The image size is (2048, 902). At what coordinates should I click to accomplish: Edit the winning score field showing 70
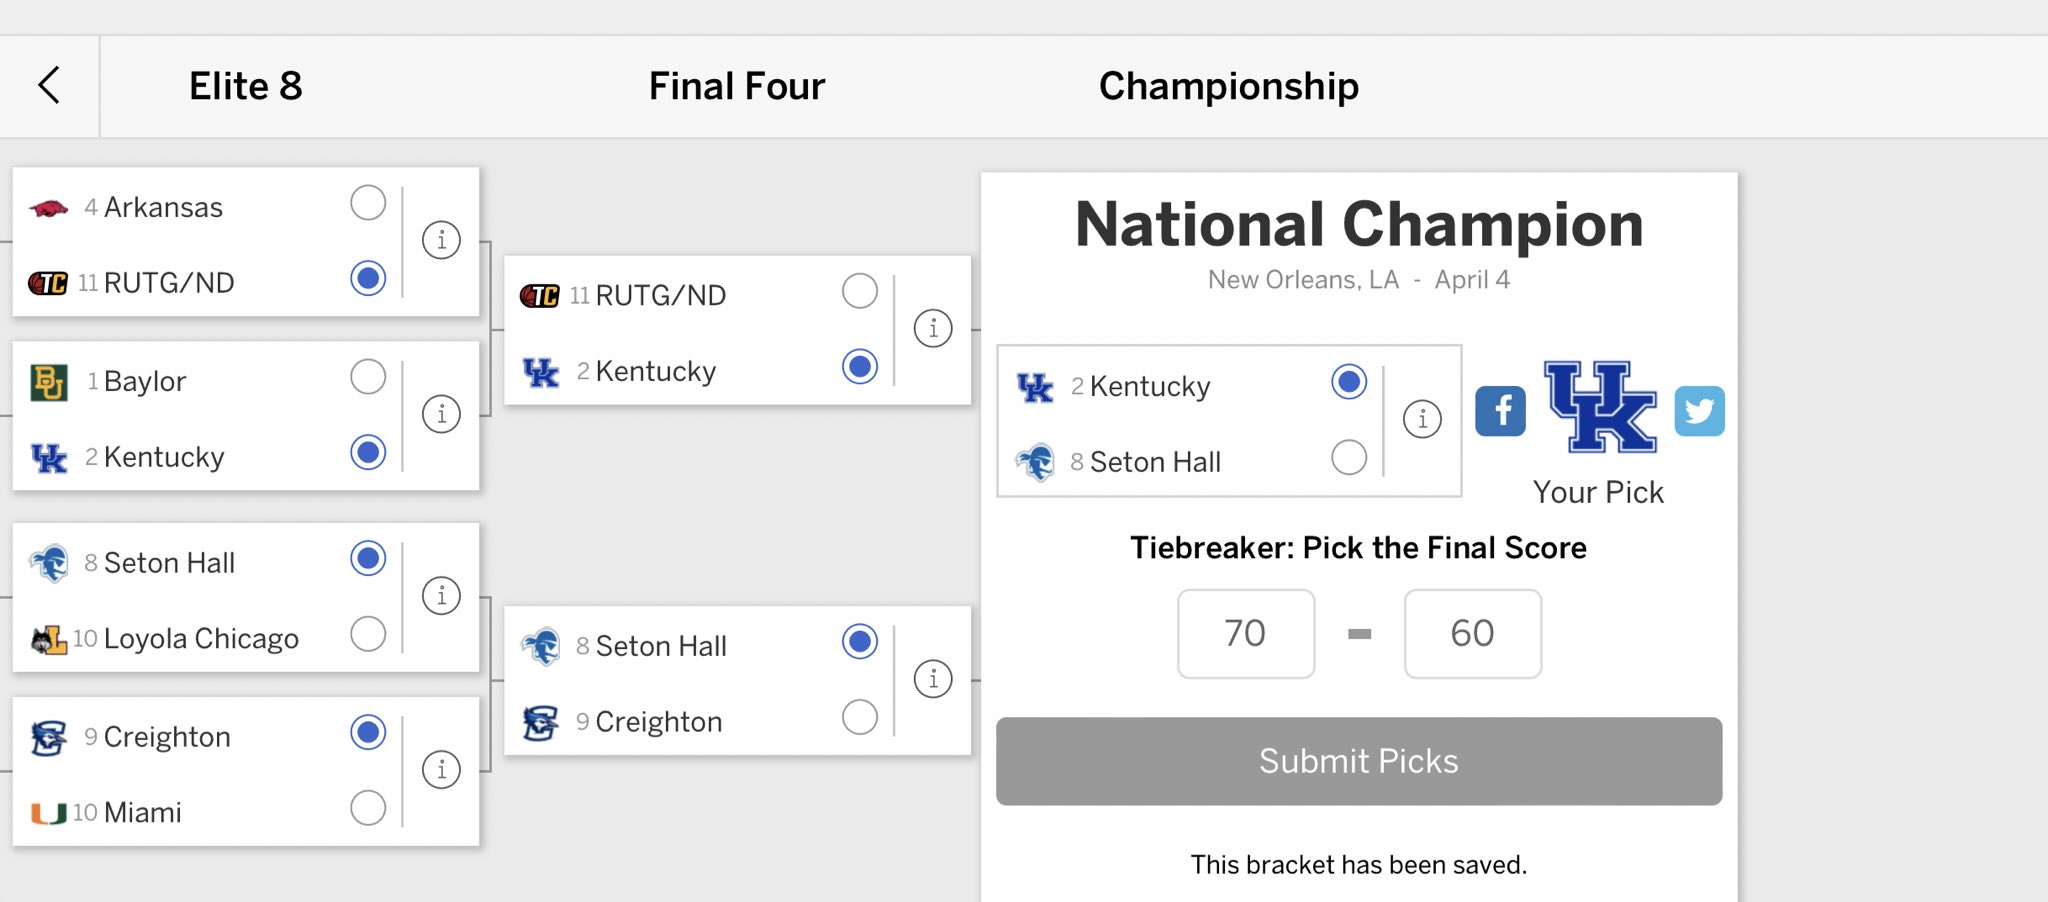[1246, 633]
